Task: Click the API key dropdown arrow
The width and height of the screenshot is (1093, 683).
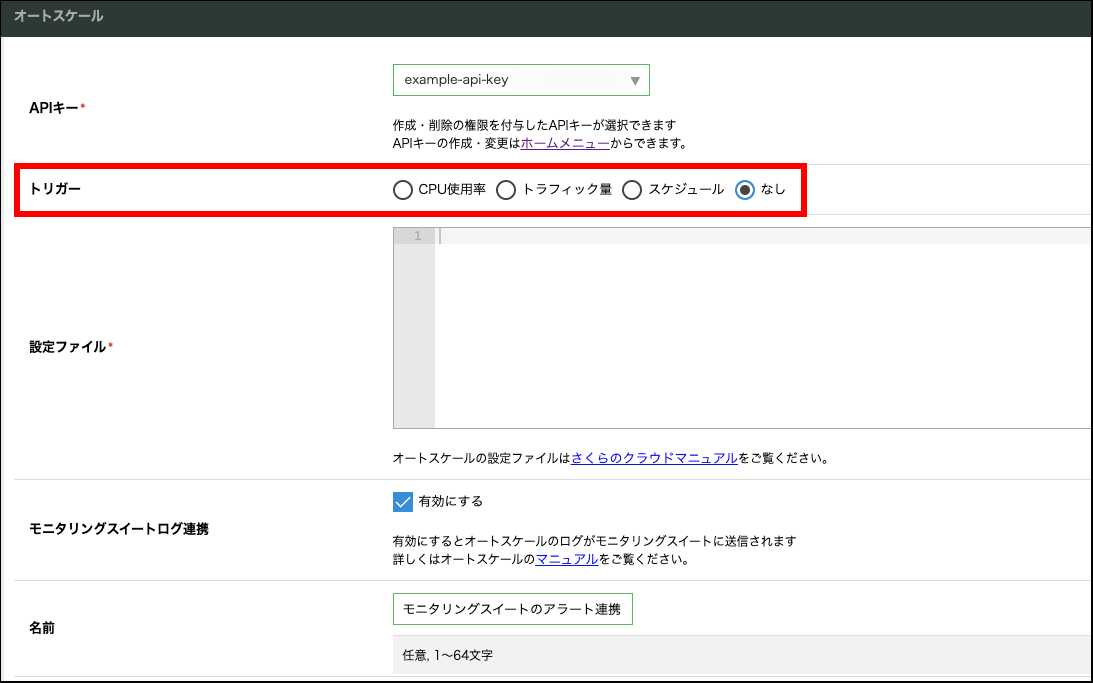Action: coord(635,81)
